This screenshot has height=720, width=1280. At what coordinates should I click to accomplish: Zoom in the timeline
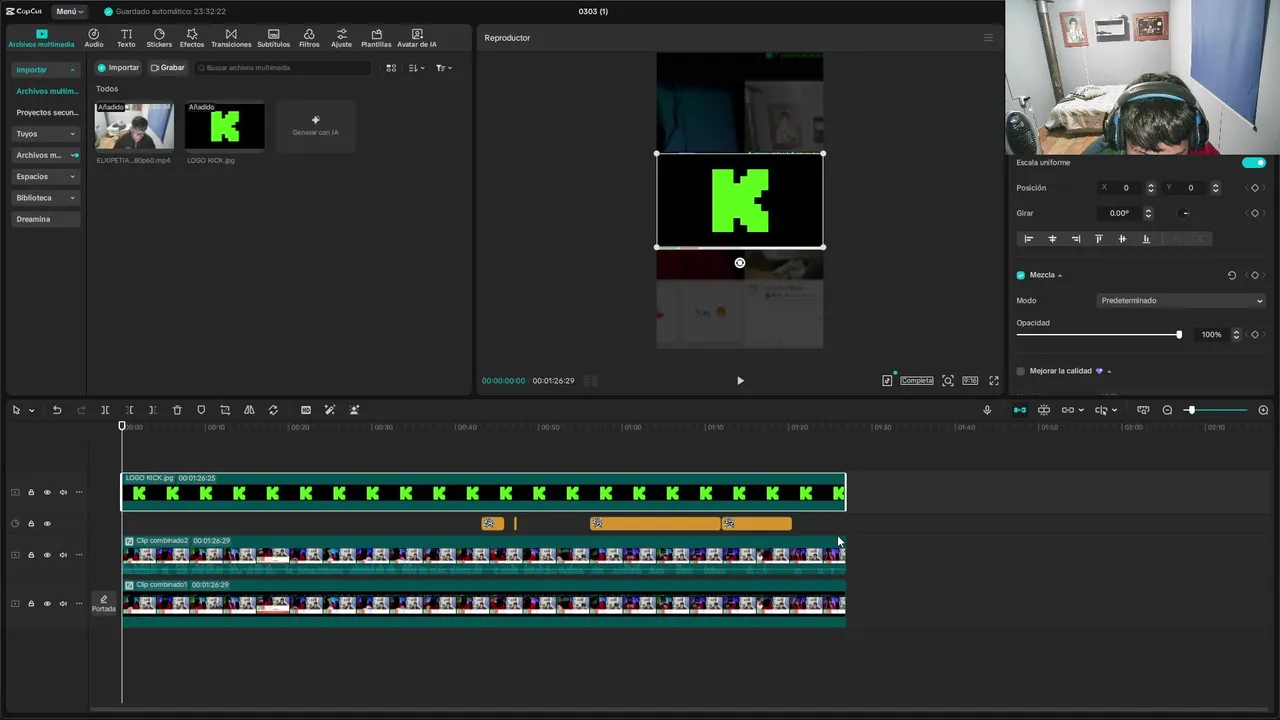tap(1263, 410)
